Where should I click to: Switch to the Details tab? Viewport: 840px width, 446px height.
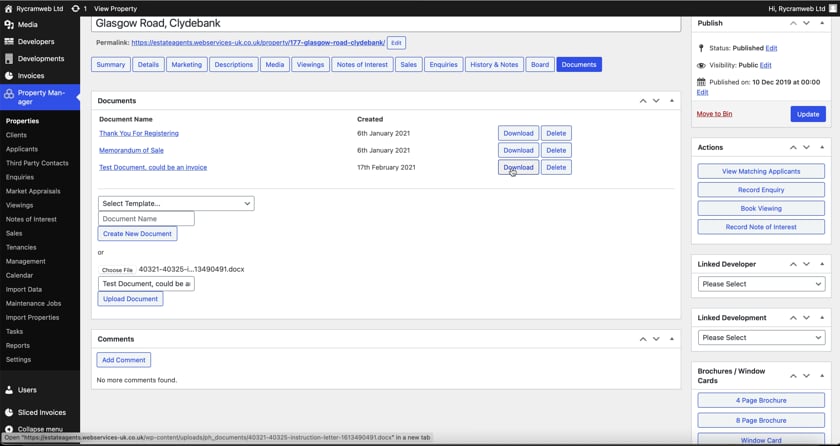pos(148,65)
